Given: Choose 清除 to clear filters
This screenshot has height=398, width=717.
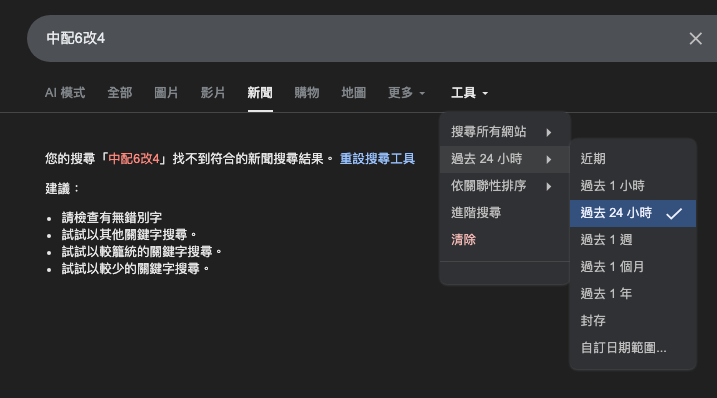Looking at the screenshot, I should tap(463, 240).
